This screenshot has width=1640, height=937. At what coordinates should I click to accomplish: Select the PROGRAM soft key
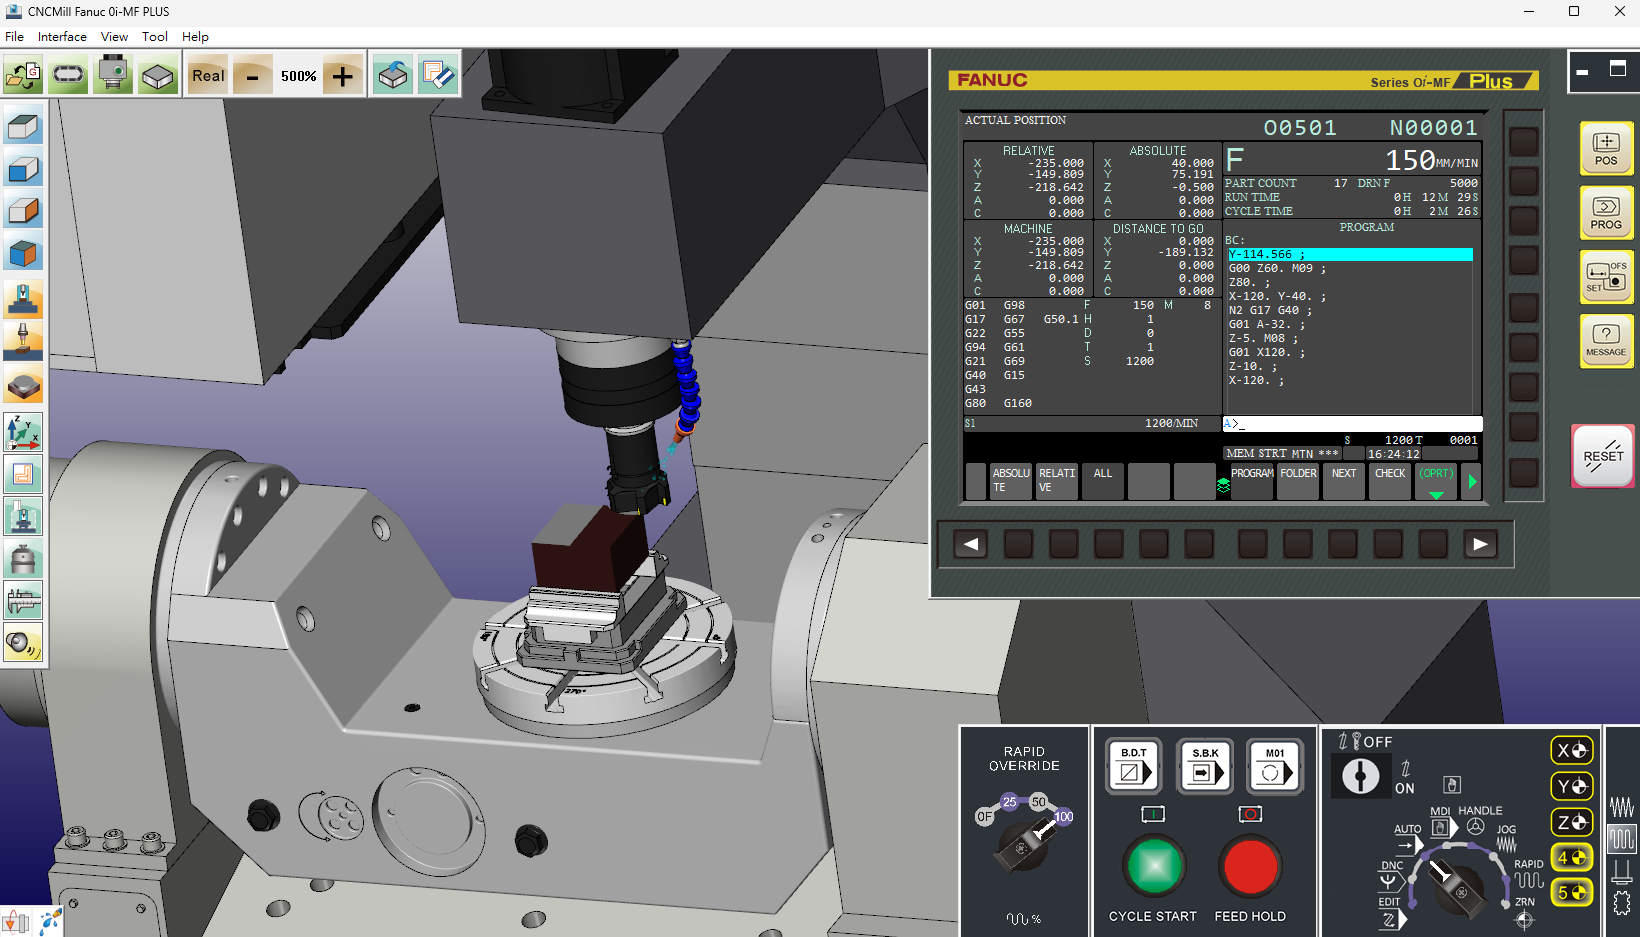pos(1252,481)
